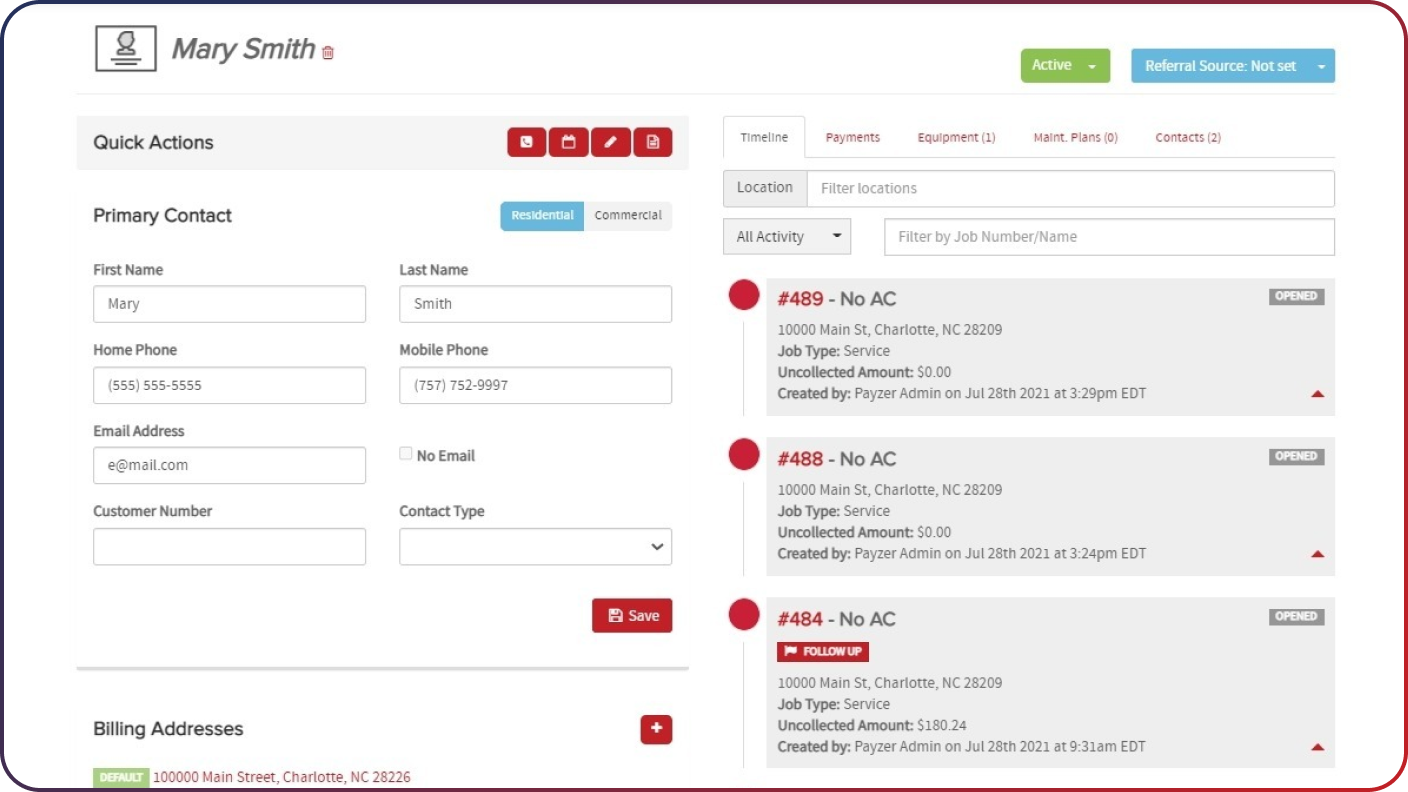Open job #484 link
1408x792 pixels.
pyautogui.click(x=800, y=619)
